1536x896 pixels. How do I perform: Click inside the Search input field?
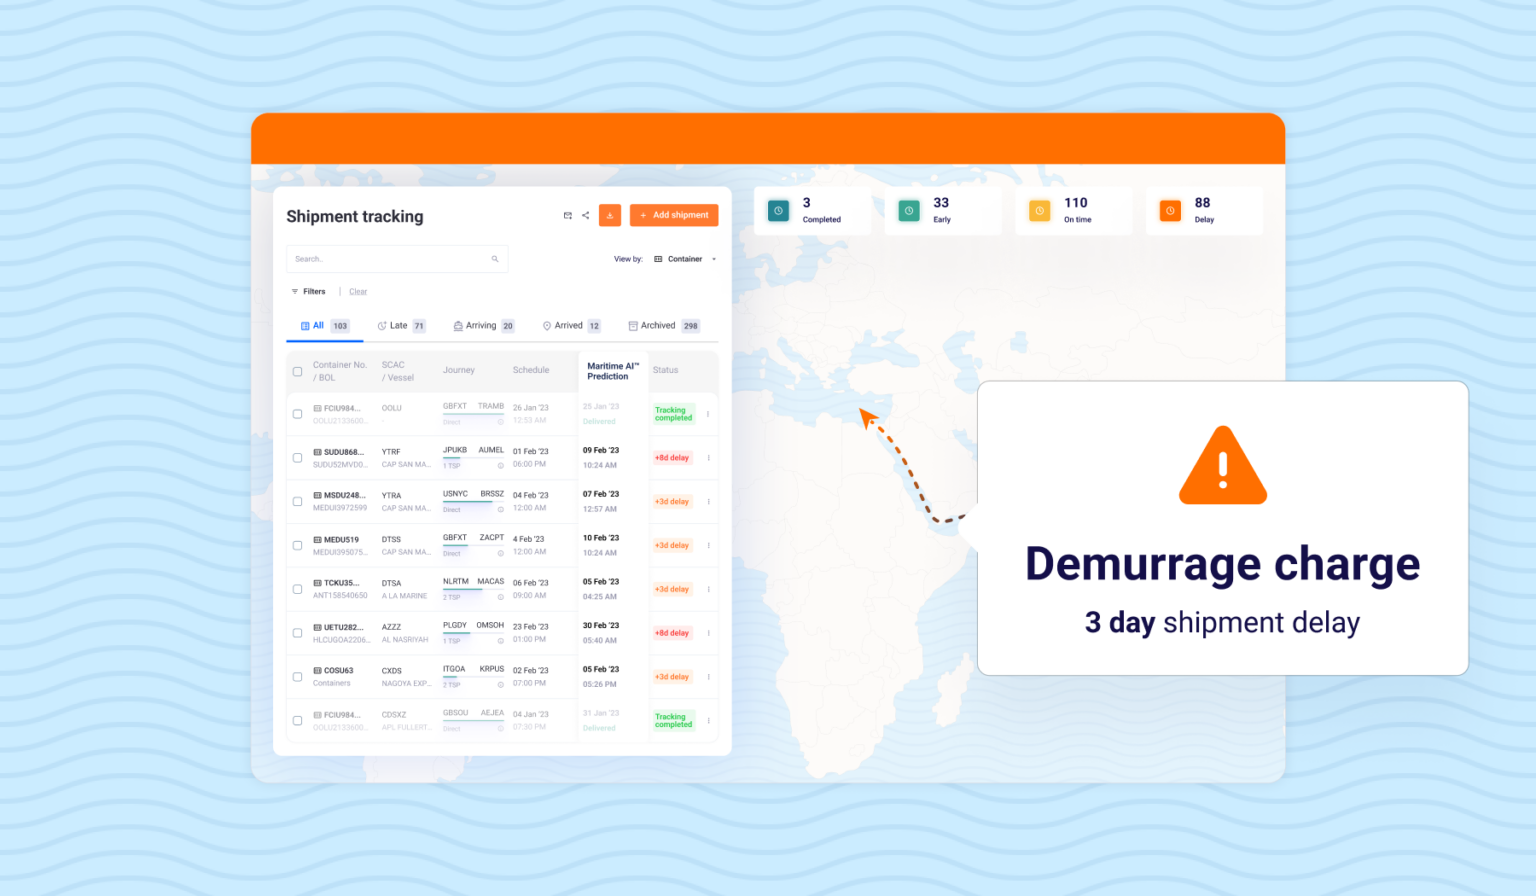tap(390, 259)
